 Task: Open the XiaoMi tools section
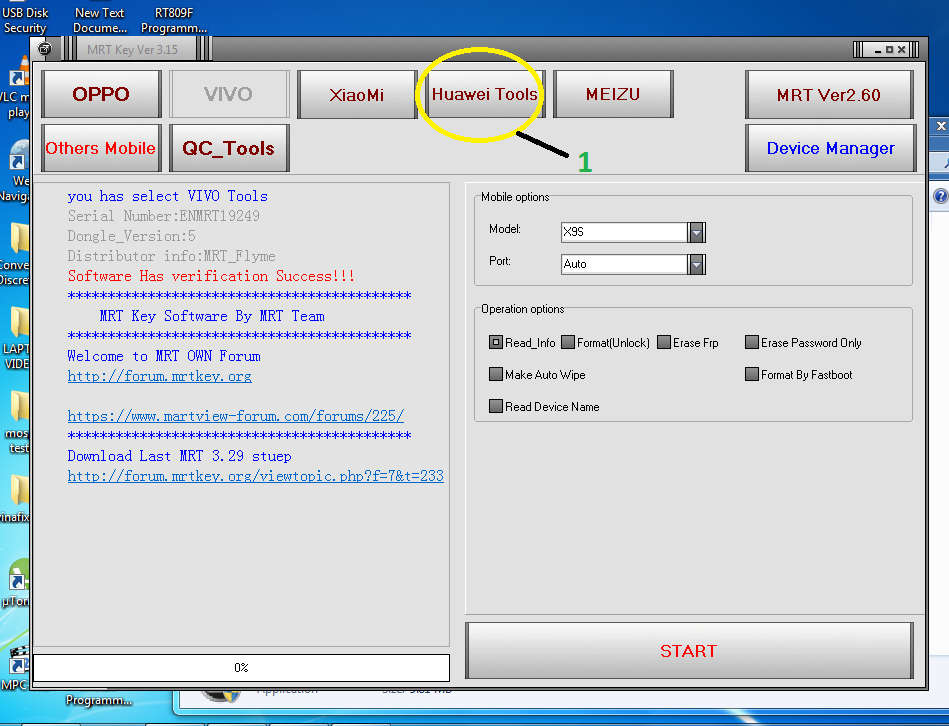356,94
